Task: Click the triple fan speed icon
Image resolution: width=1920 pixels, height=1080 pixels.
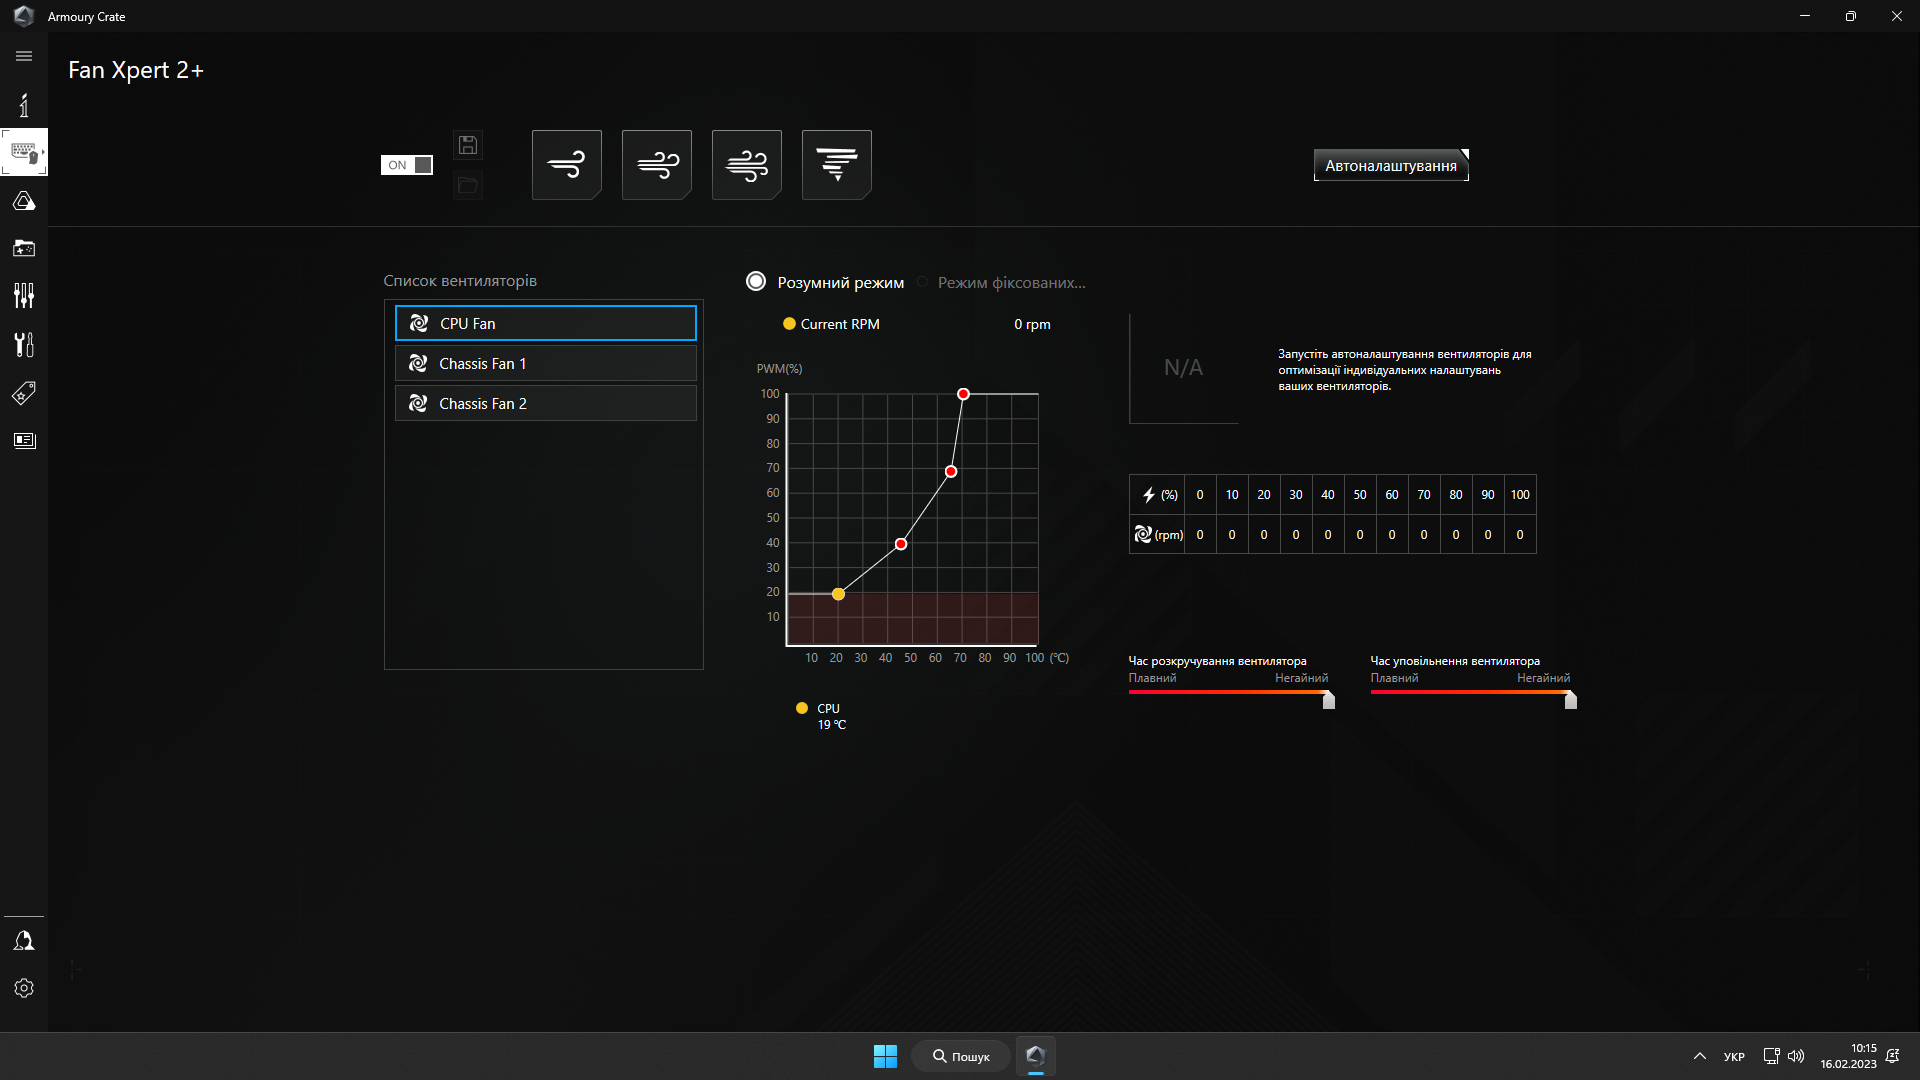Action: tap(746, 164)
